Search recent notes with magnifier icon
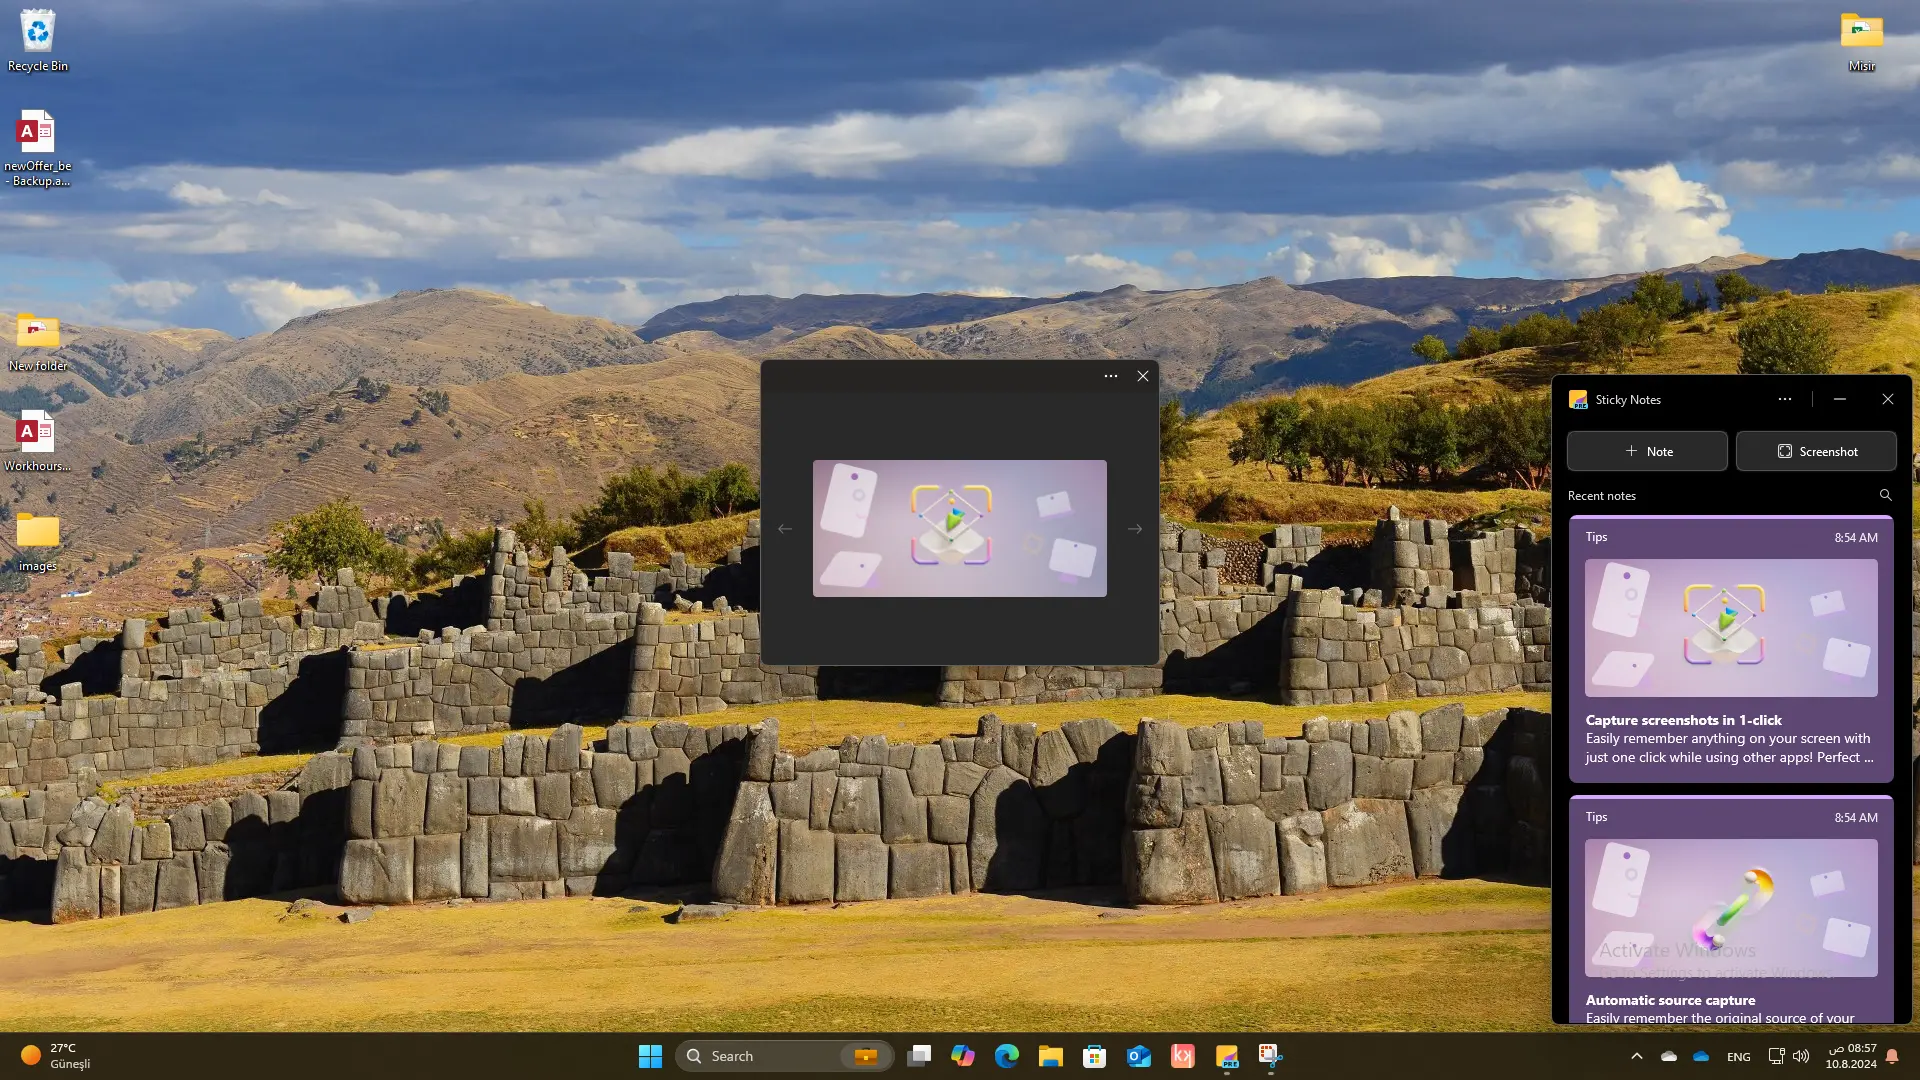This screenshot has height=1080, width=1920. point(1885,495)
